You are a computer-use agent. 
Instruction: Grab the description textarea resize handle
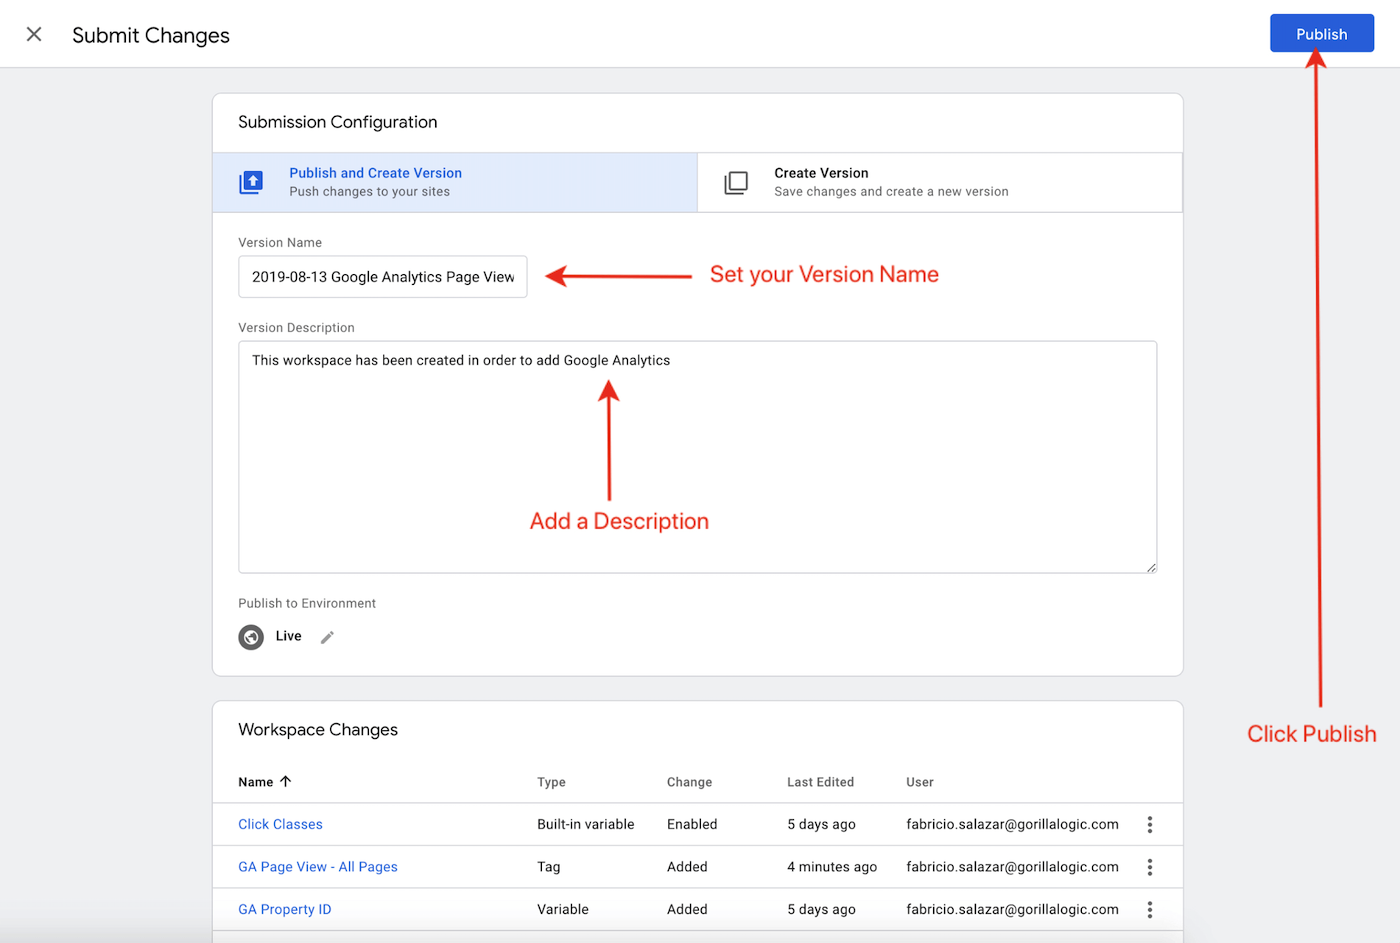tap(1151, 567)
